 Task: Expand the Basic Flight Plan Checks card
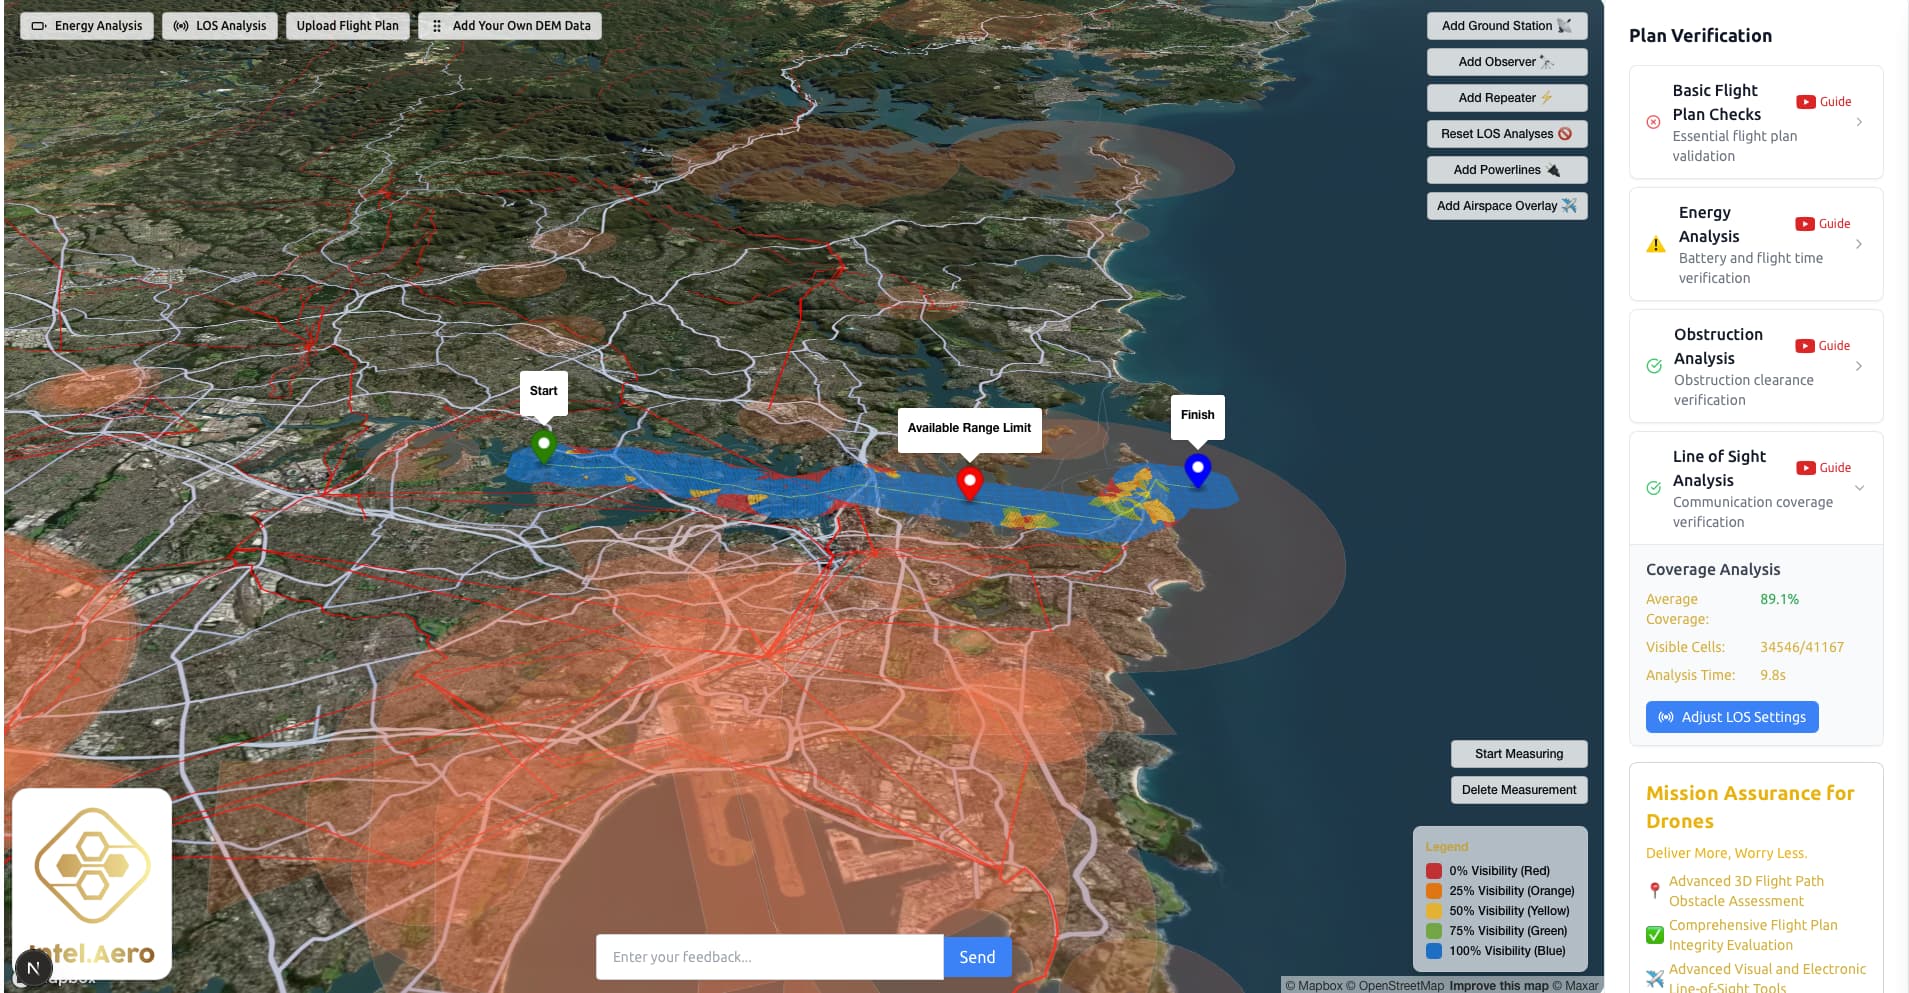tap(1860, 122)
